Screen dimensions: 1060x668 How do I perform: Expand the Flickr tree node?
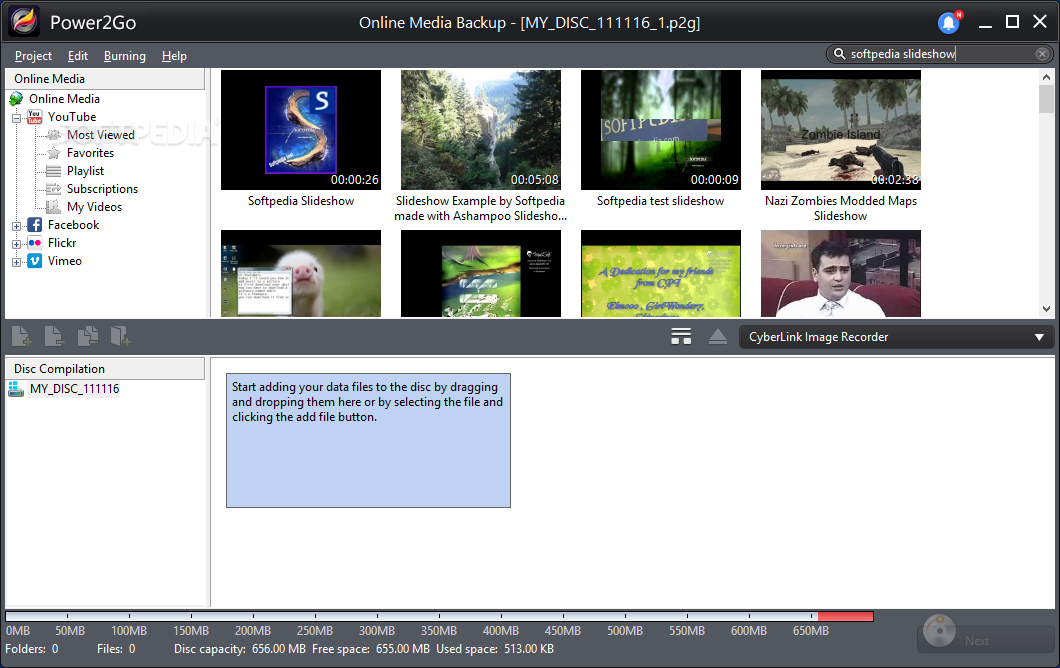[x=16, y=244]
